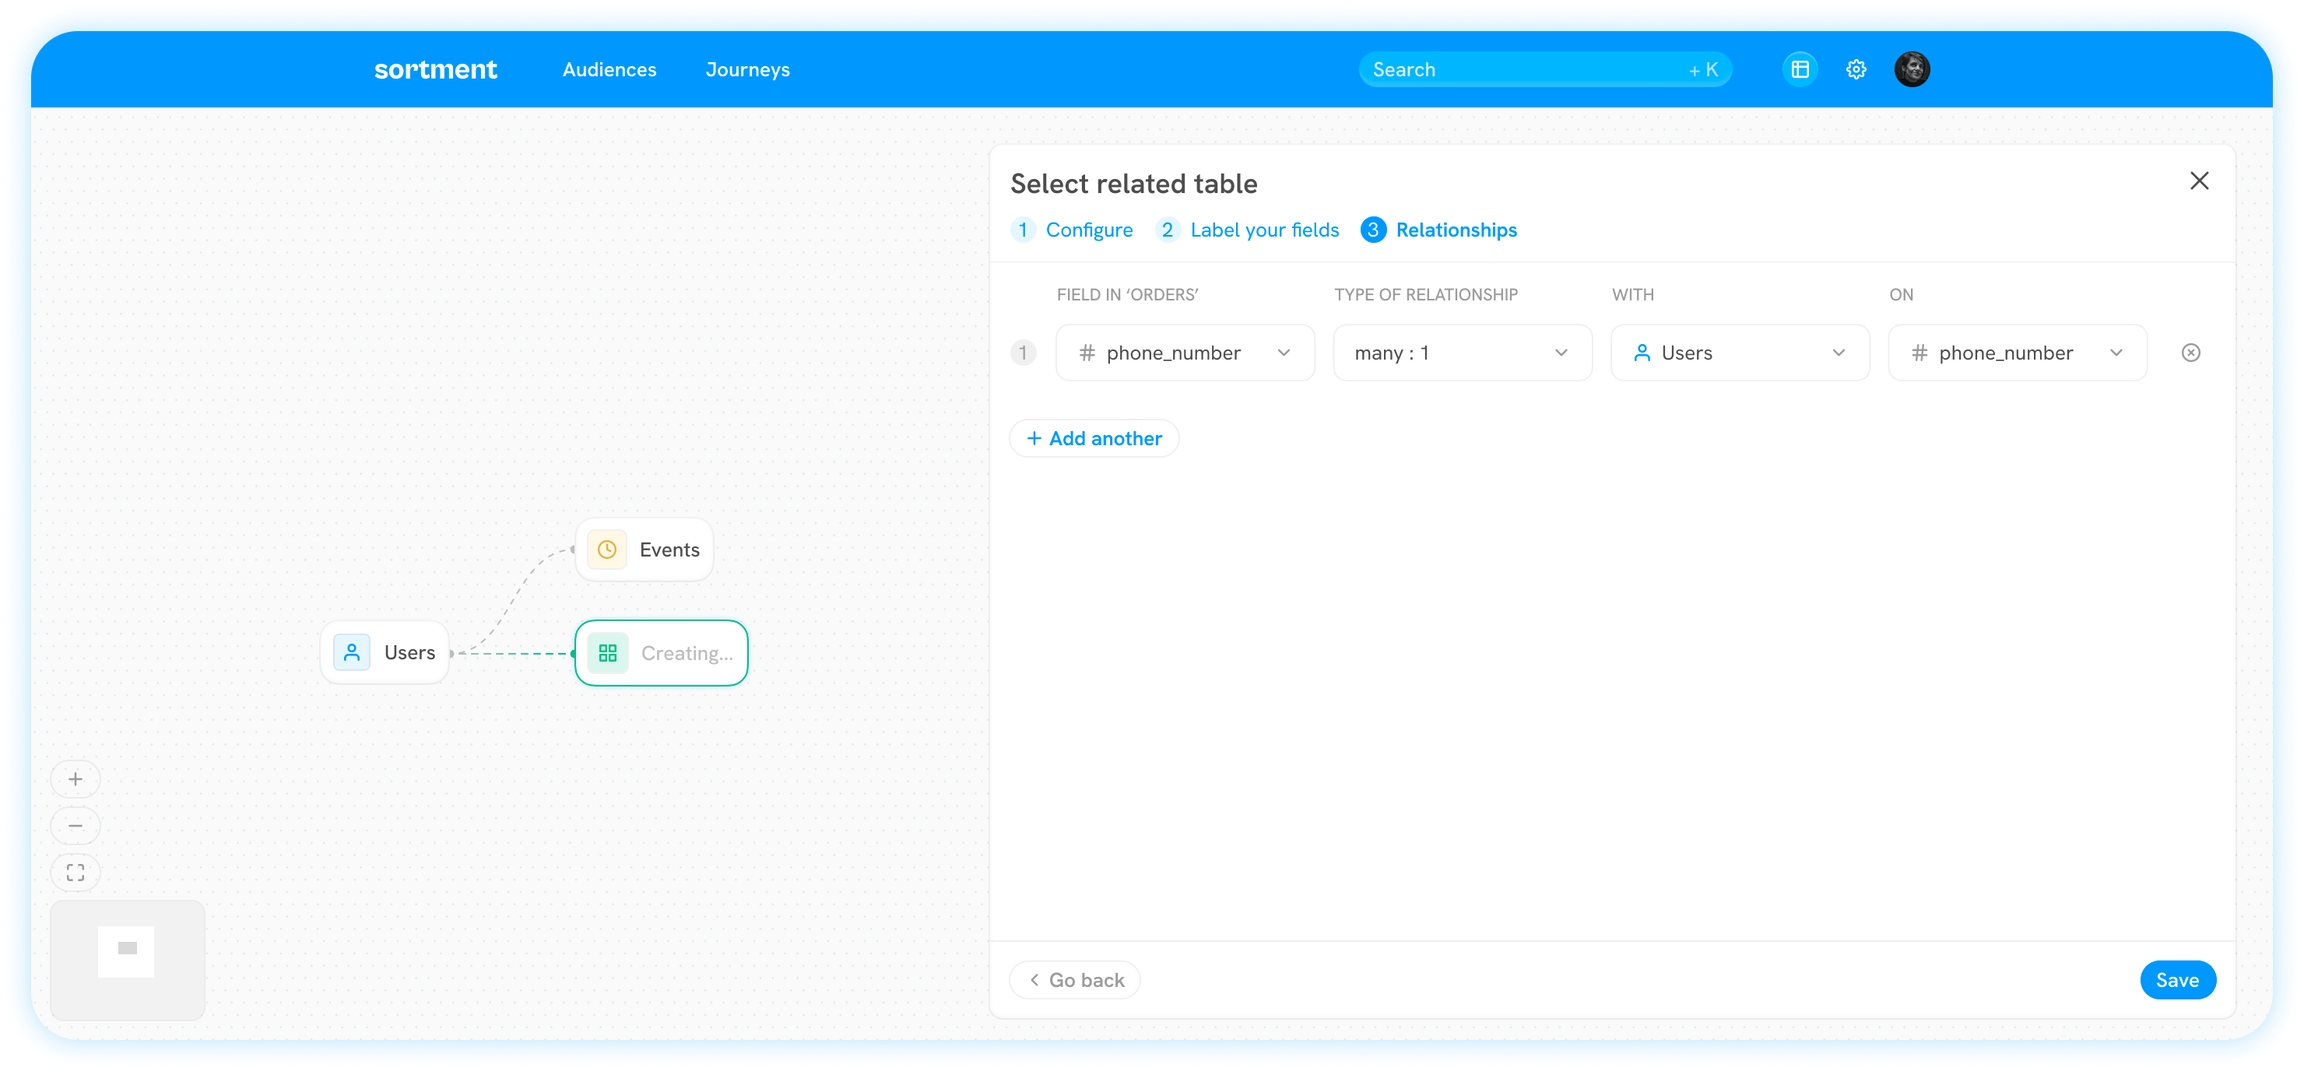Select the Events node on canvas
Screen dimensions: 2304x1071
(645, 550)
